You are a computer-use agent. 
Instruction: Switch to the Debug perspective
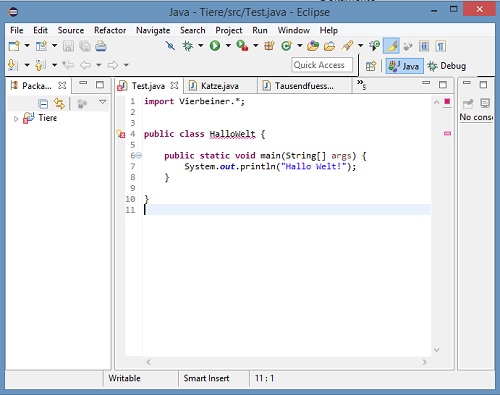[x=447, y=66]
